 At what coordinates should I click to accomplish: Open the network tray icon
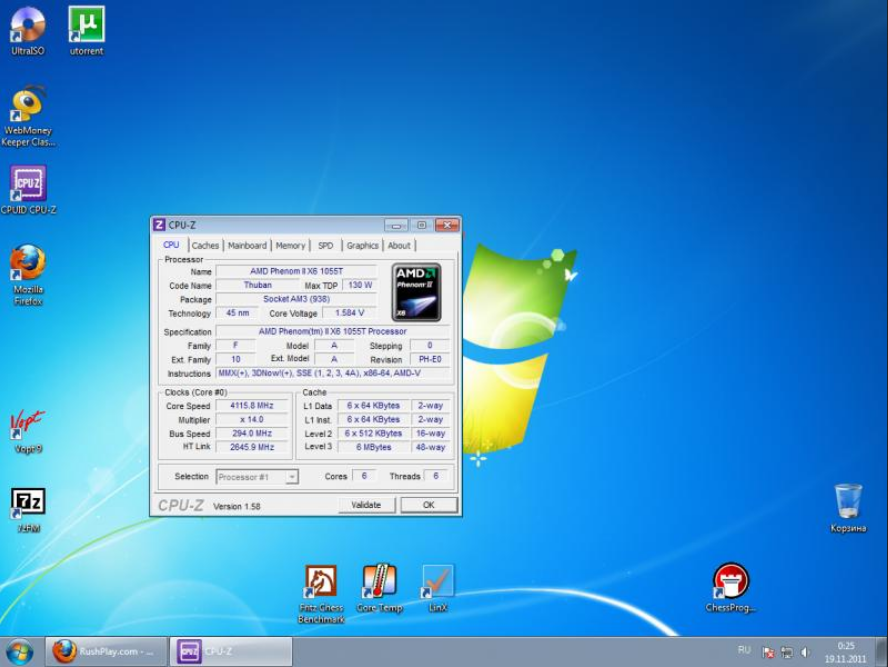787,652
